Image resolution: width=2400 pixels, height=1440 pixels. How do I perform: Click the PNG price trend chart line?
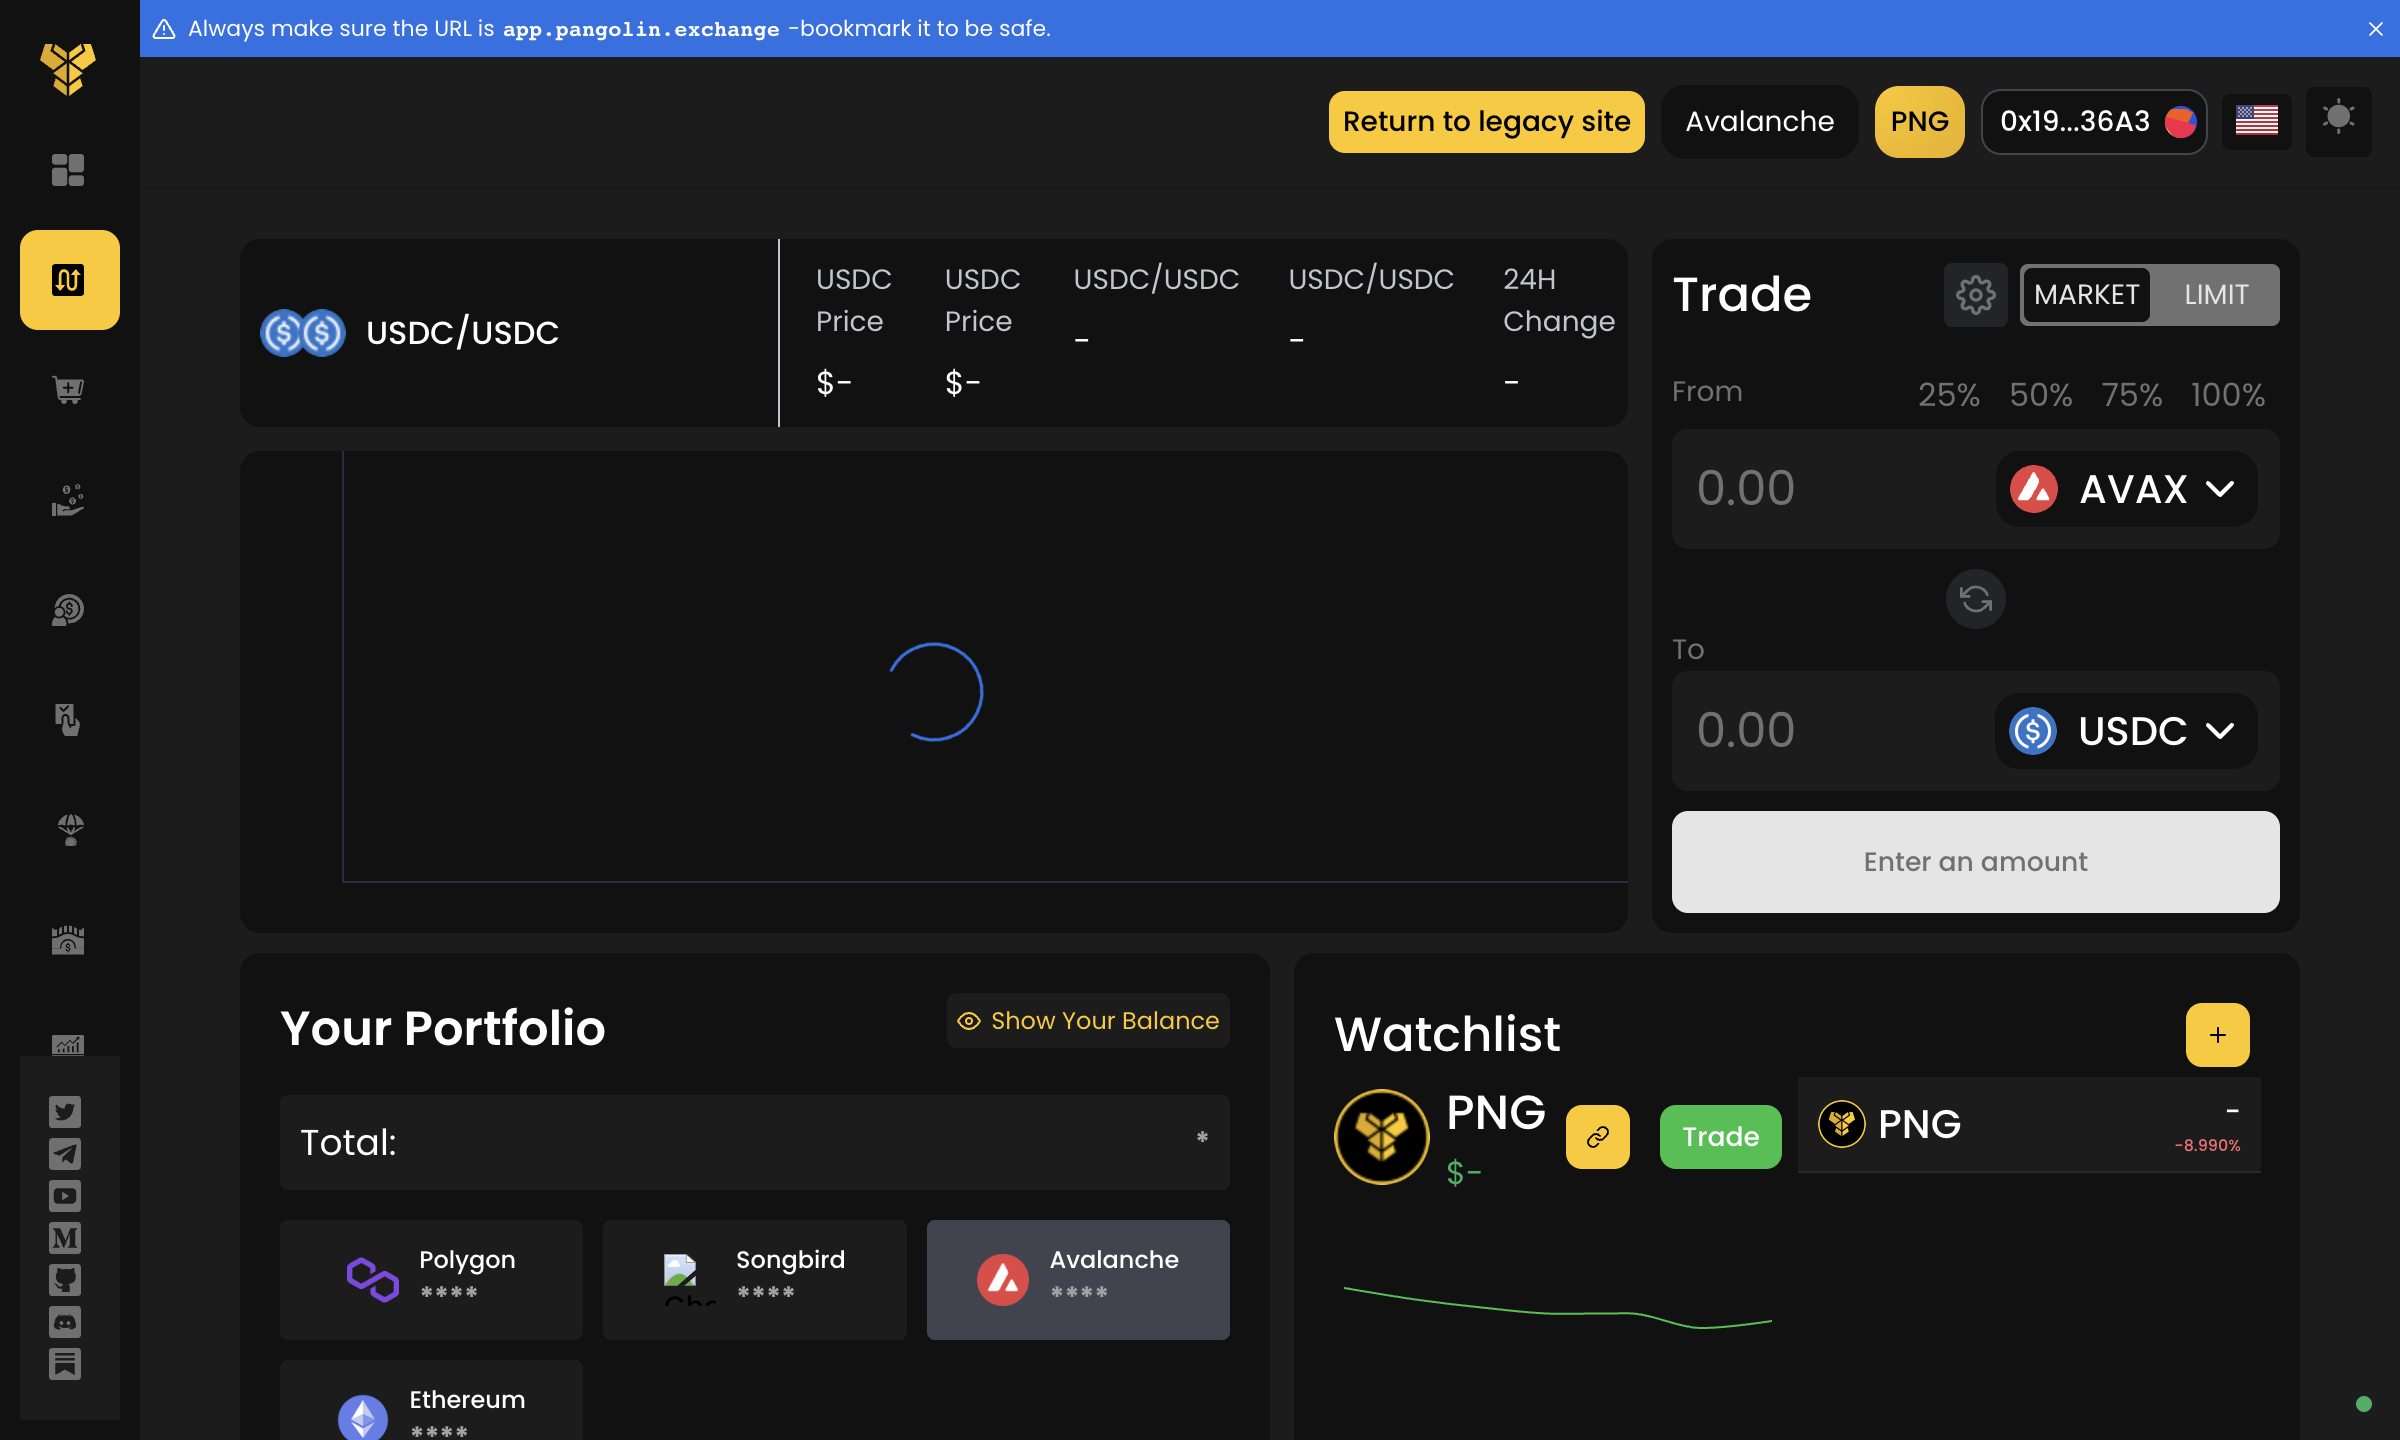(x=1558, y=1307)
